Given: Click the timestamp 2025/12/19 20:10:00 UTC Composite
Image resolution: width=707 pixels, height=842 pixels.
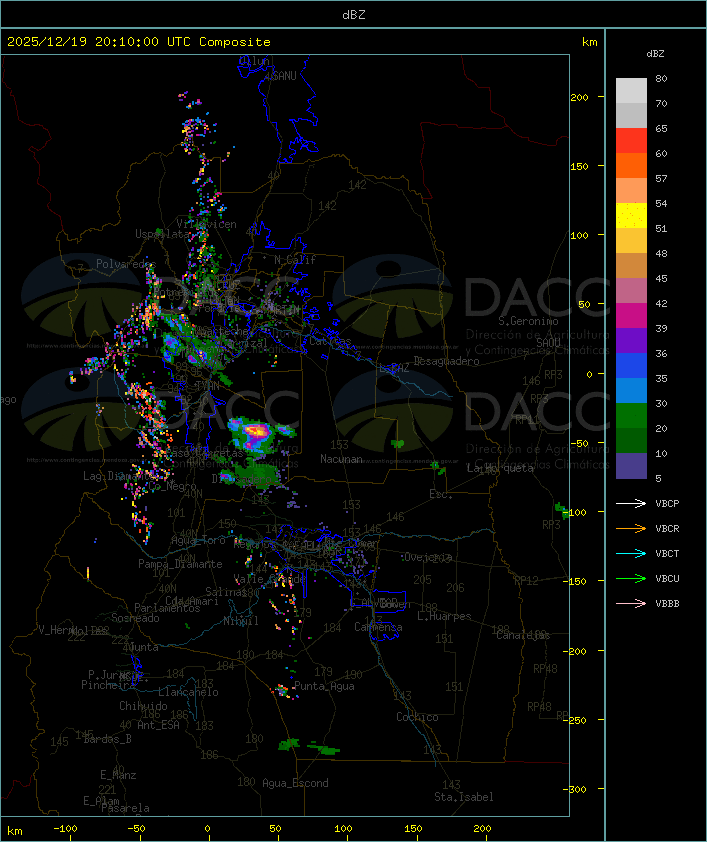Looking at the screenshot, I should (139, 42).
